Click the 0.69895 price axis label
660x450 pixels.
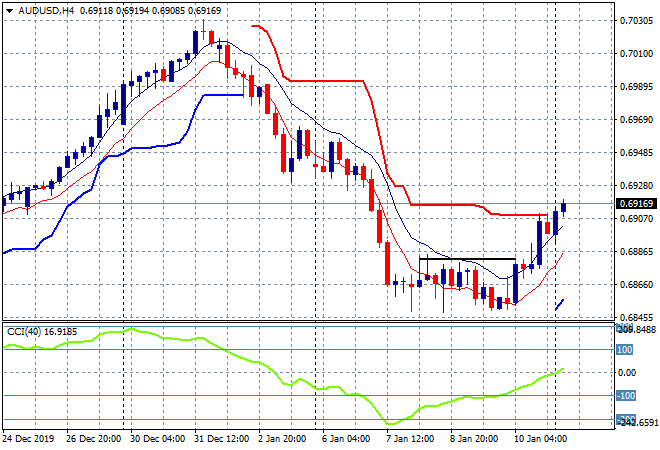[x=636, y=87]
